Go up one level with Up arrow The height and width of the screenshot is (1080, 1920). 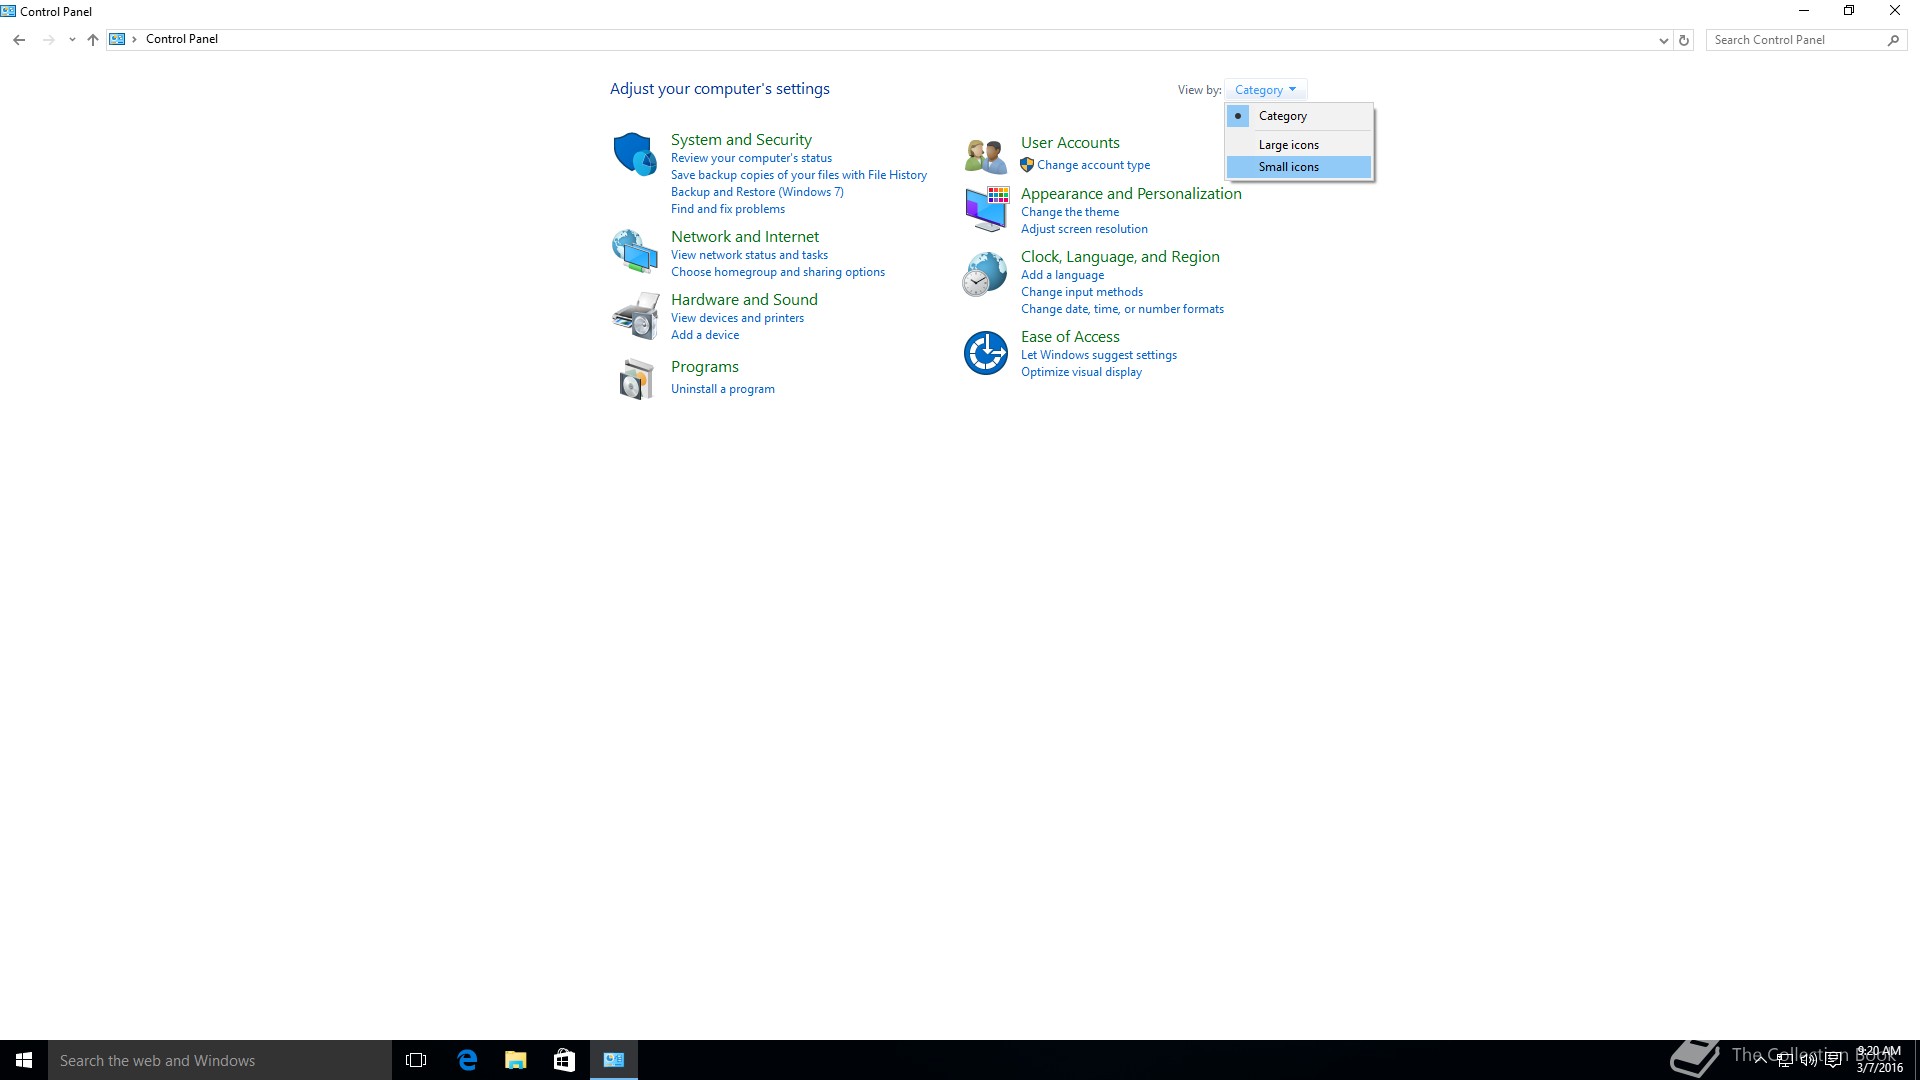coord(93,40)
